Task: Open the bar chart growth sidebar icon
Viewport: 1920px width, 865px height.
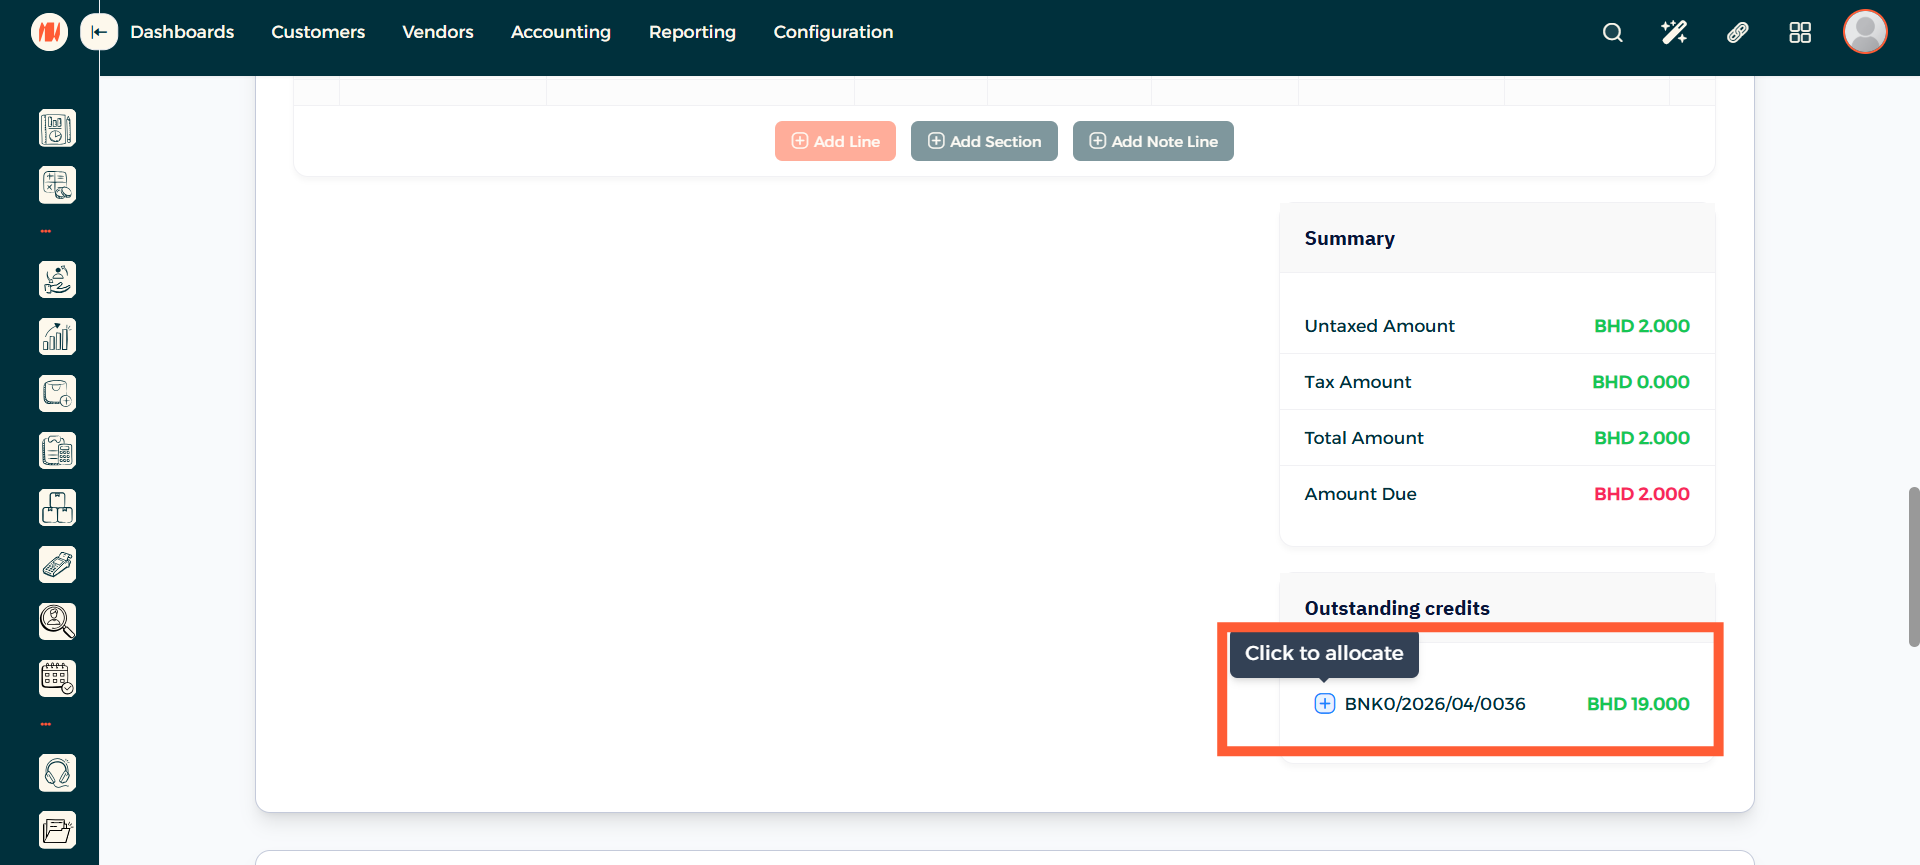Action: pos(57,337)
